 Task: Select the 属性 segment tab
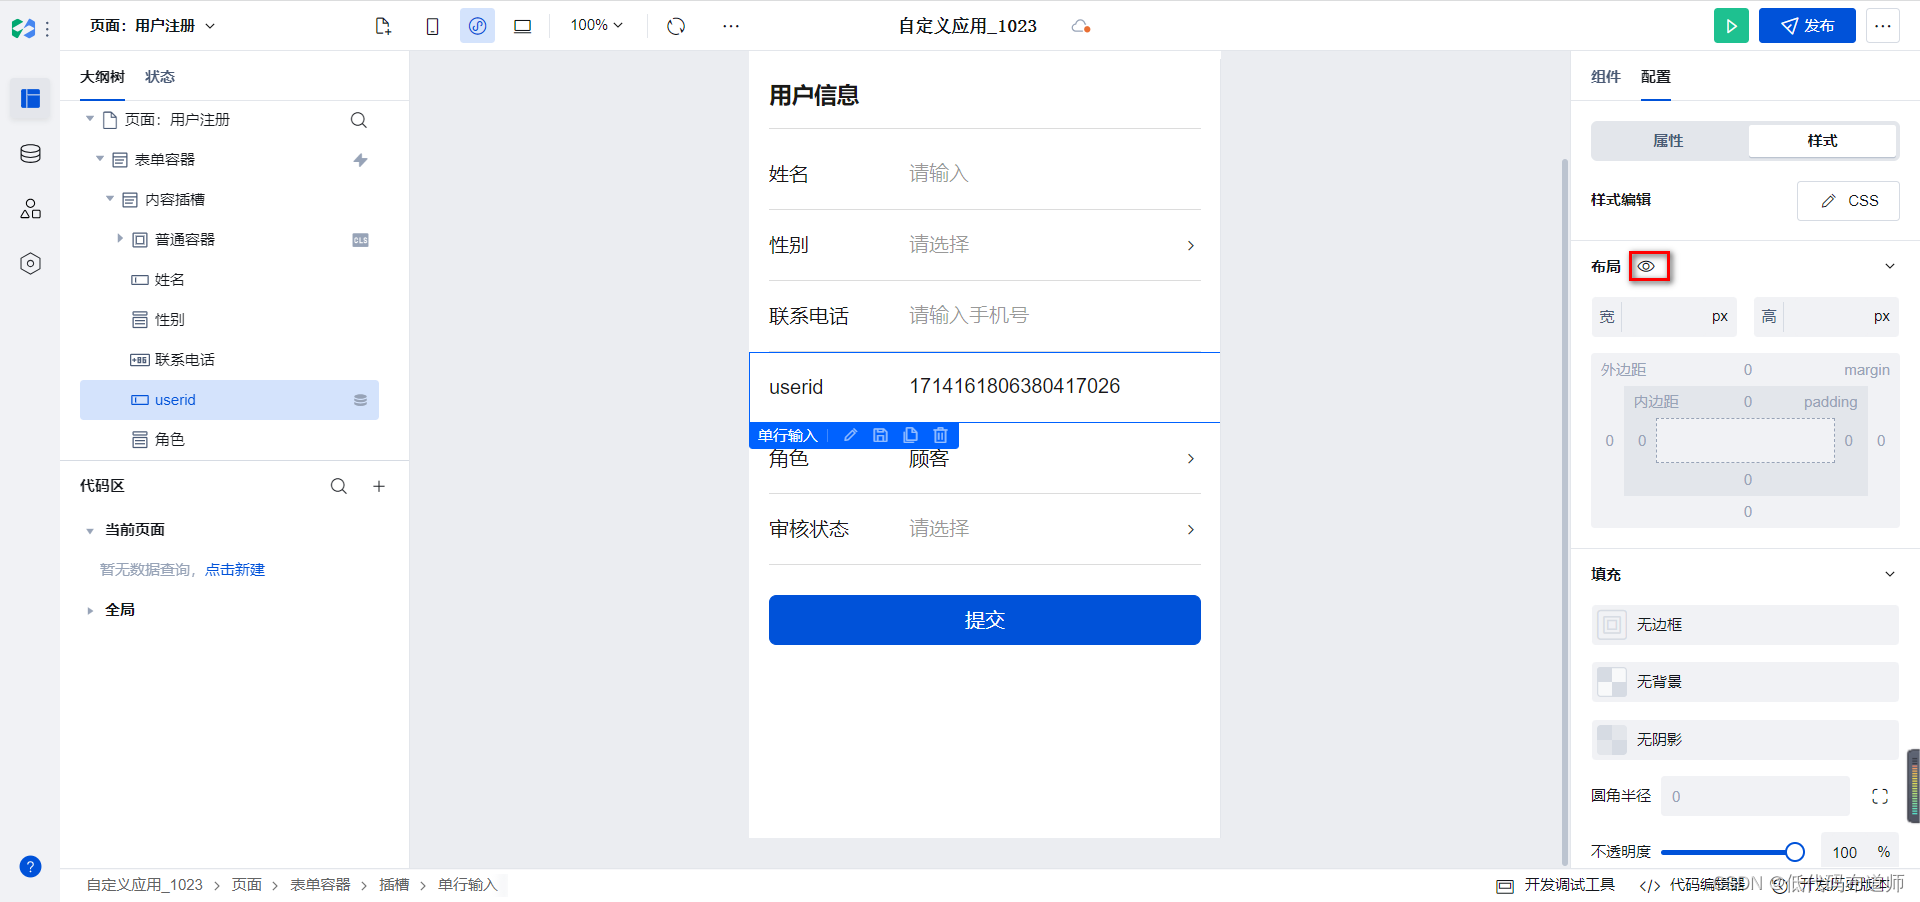[1669, 141]
